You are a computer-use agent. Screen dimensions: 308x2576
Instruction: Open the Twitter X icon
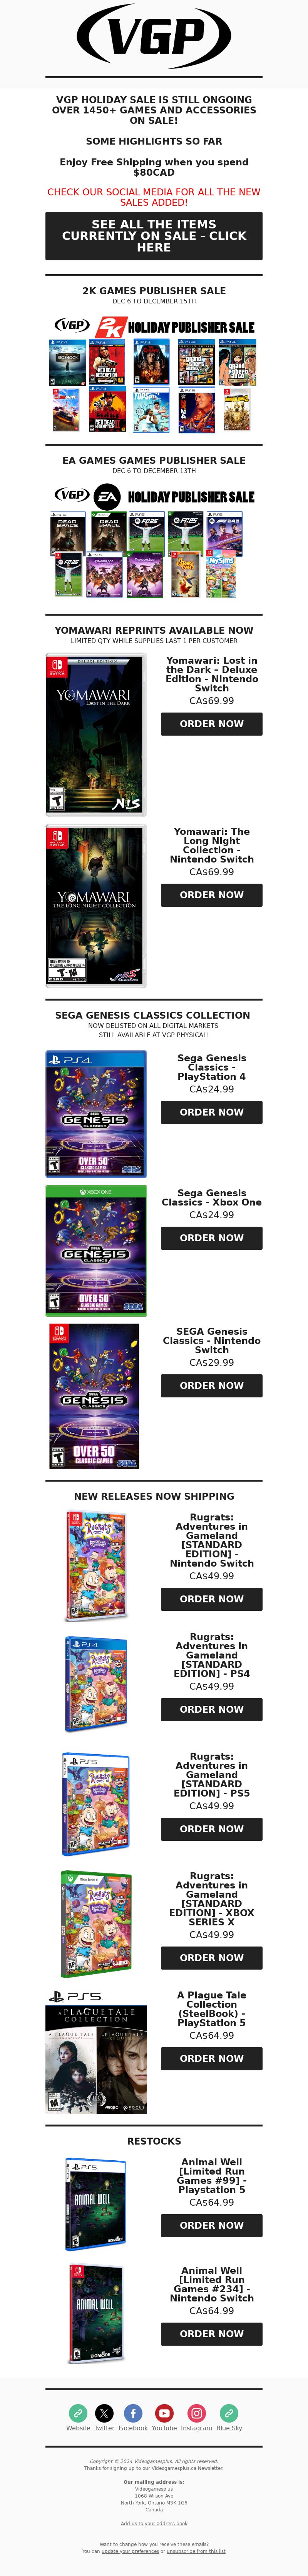point(104,2413)
